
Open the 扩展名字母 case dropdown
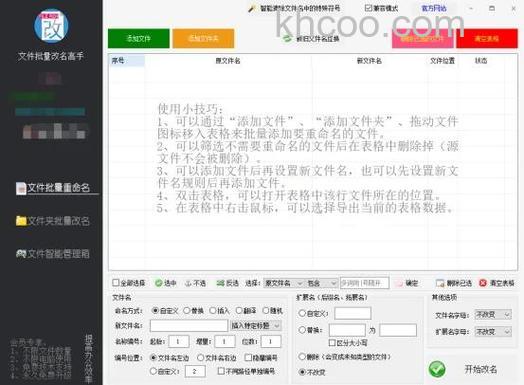[493, 332]
